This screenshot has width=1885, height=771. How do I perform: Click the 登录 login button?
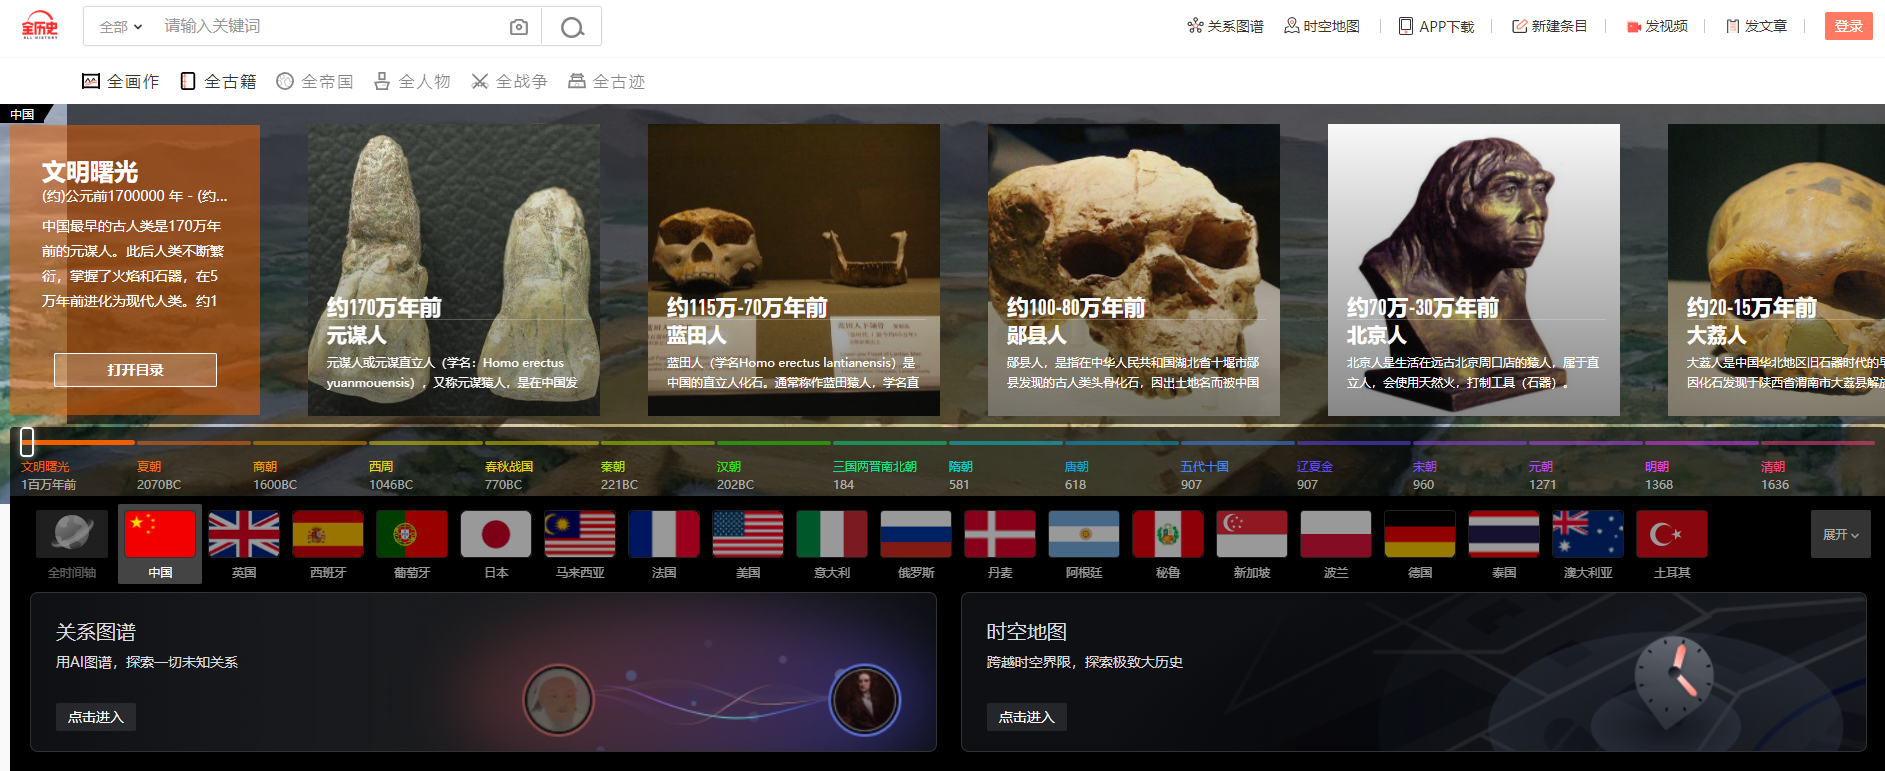tap(1848, 26)
